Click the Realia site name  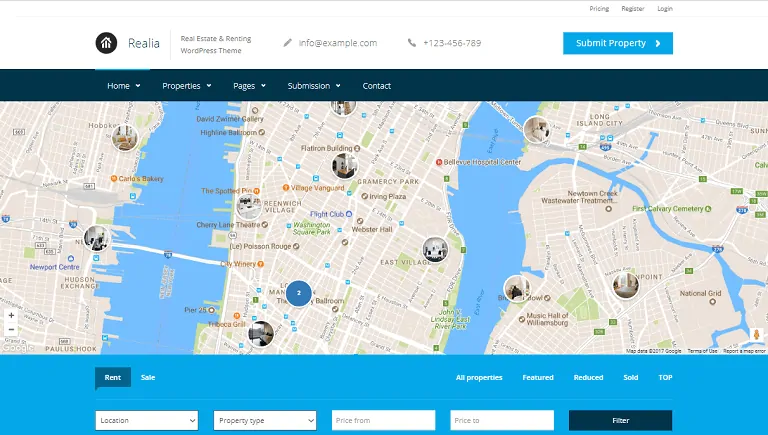pyautogui.click(x=144, y=43)
